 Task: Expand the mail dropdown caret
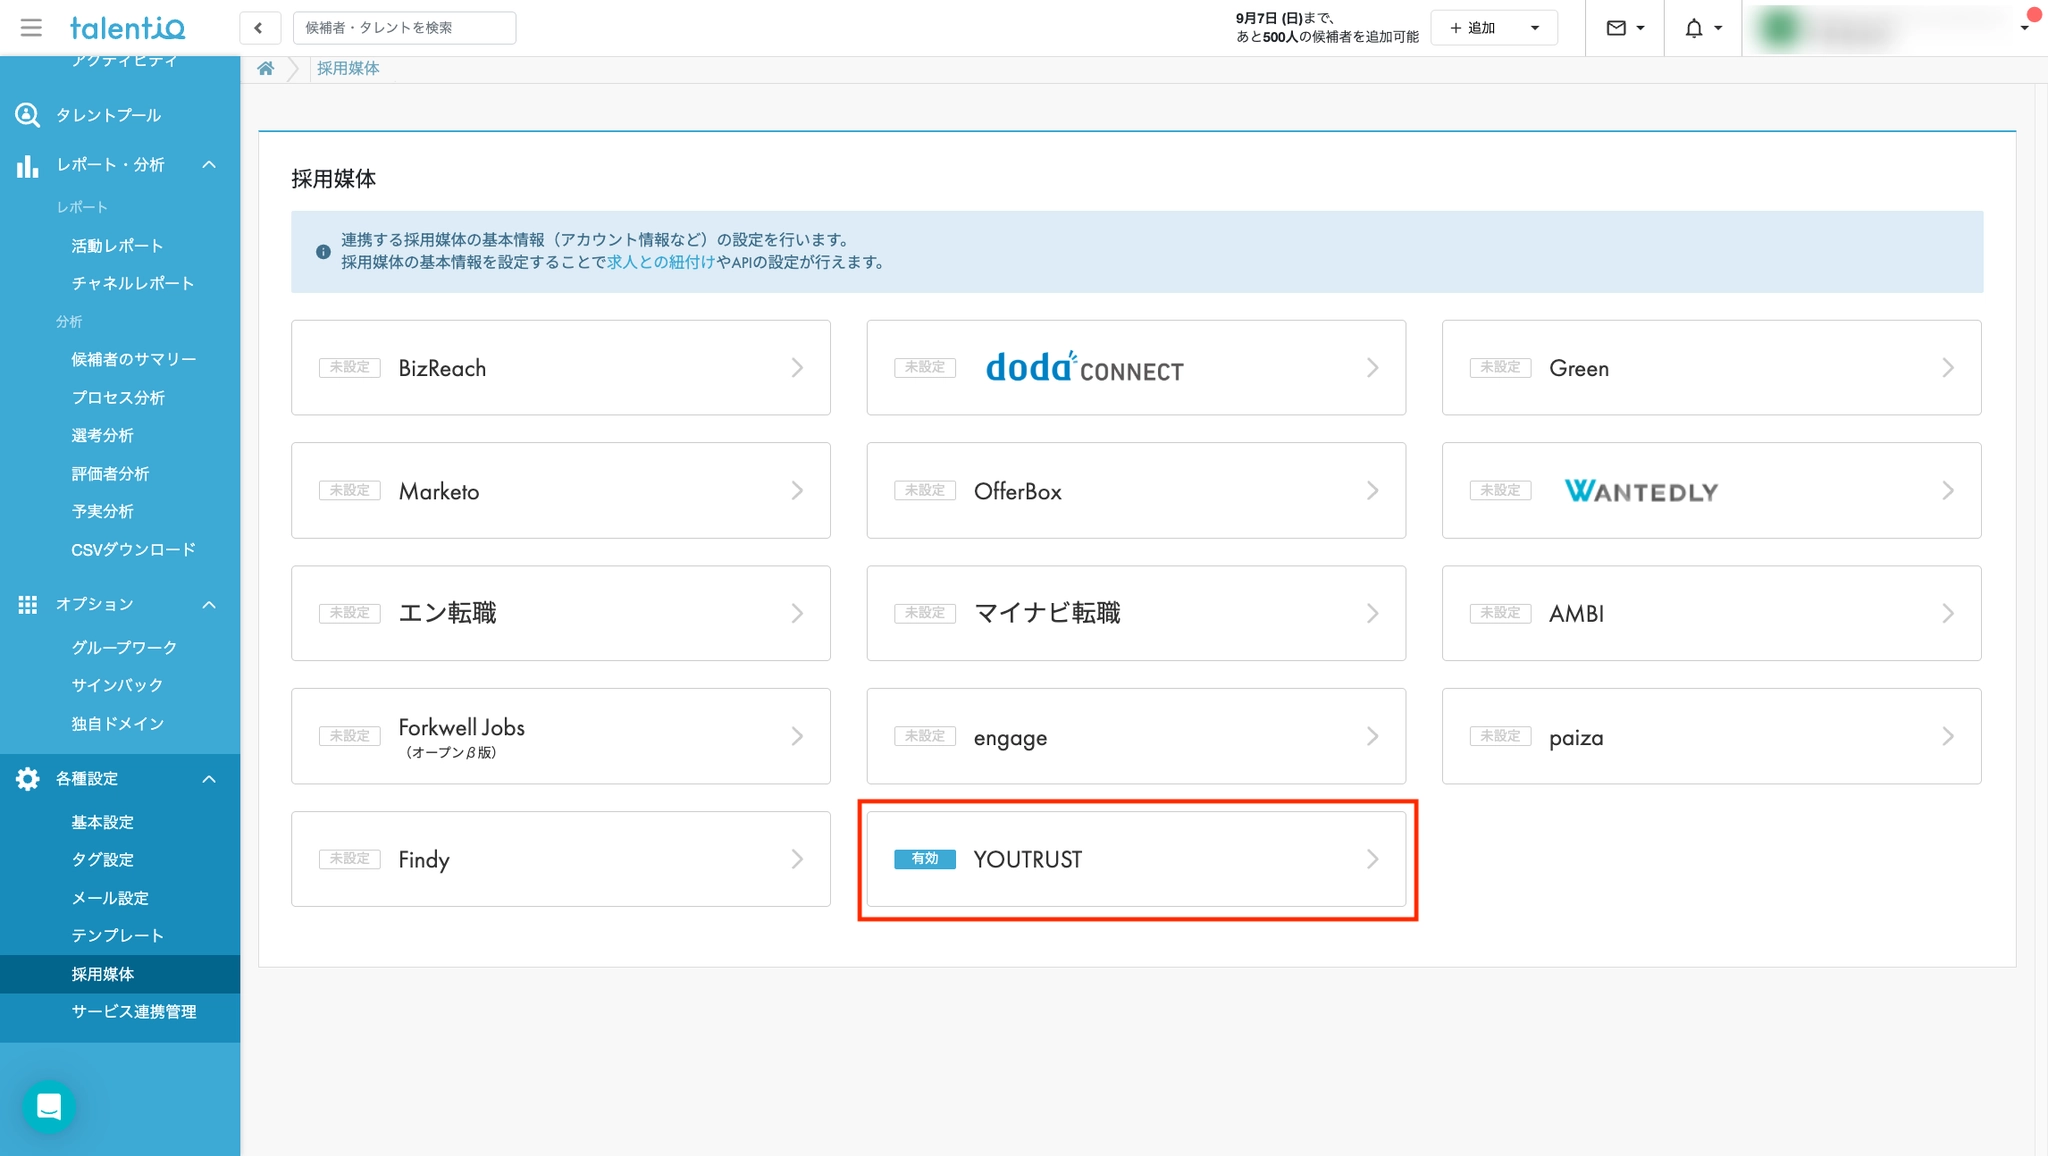pos(1641,28)
